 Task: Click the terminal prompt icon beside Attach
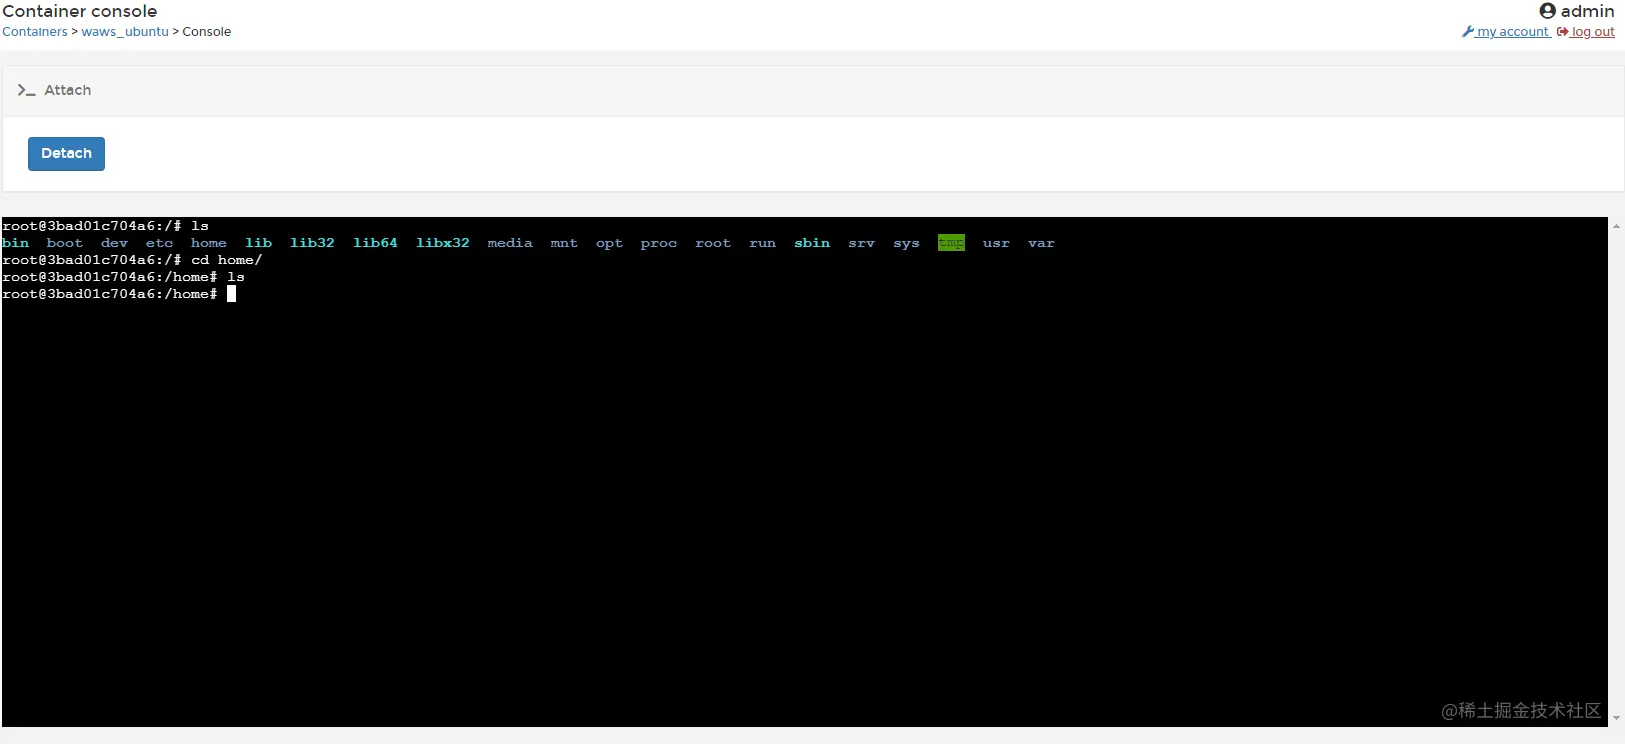coord(26,90)
